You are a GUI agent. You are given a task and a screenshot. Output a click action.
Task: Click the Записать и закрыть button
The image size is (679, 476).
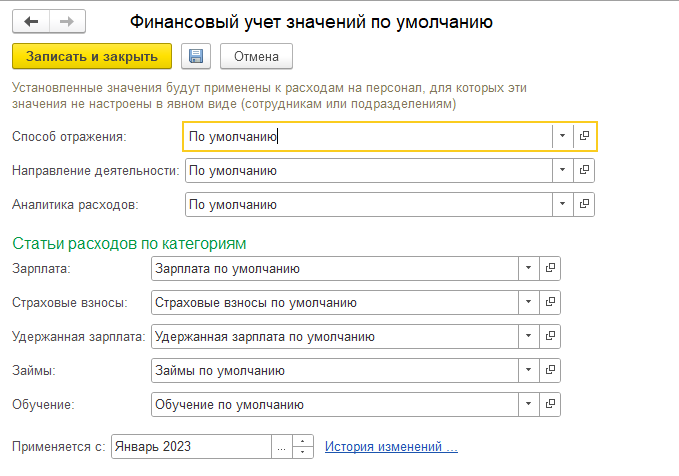click(92, 56)
